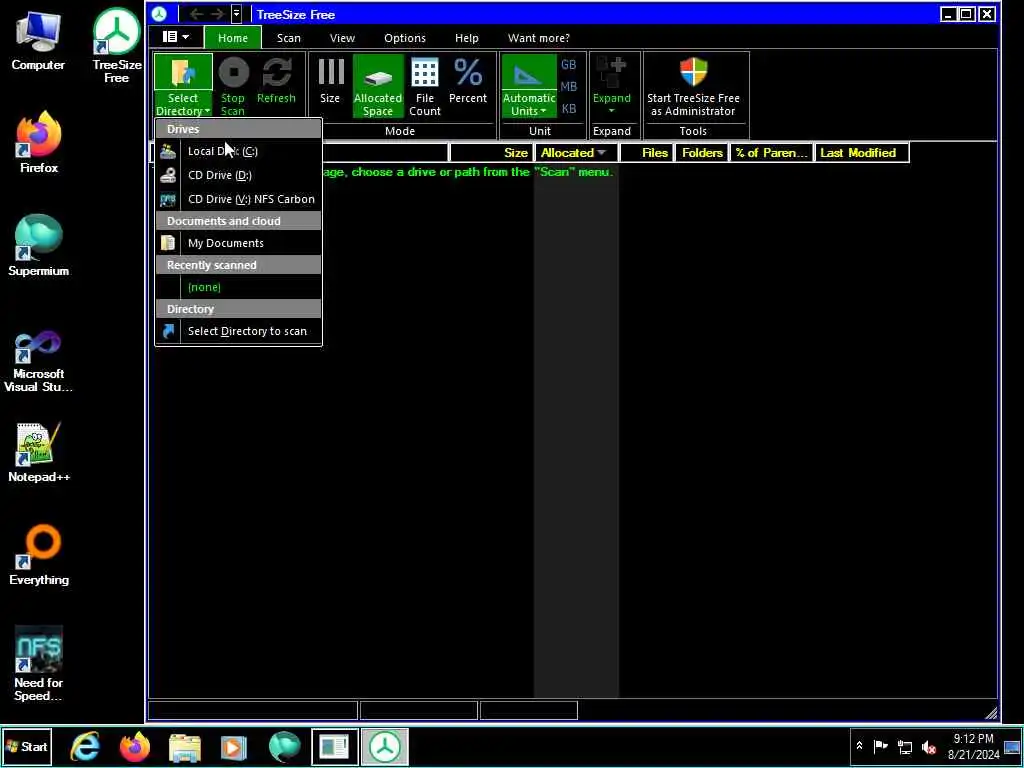This screenshot has width=1024, height=768.
Task: Click the (none) recently scanned entry
Action: tap(238, 287)
